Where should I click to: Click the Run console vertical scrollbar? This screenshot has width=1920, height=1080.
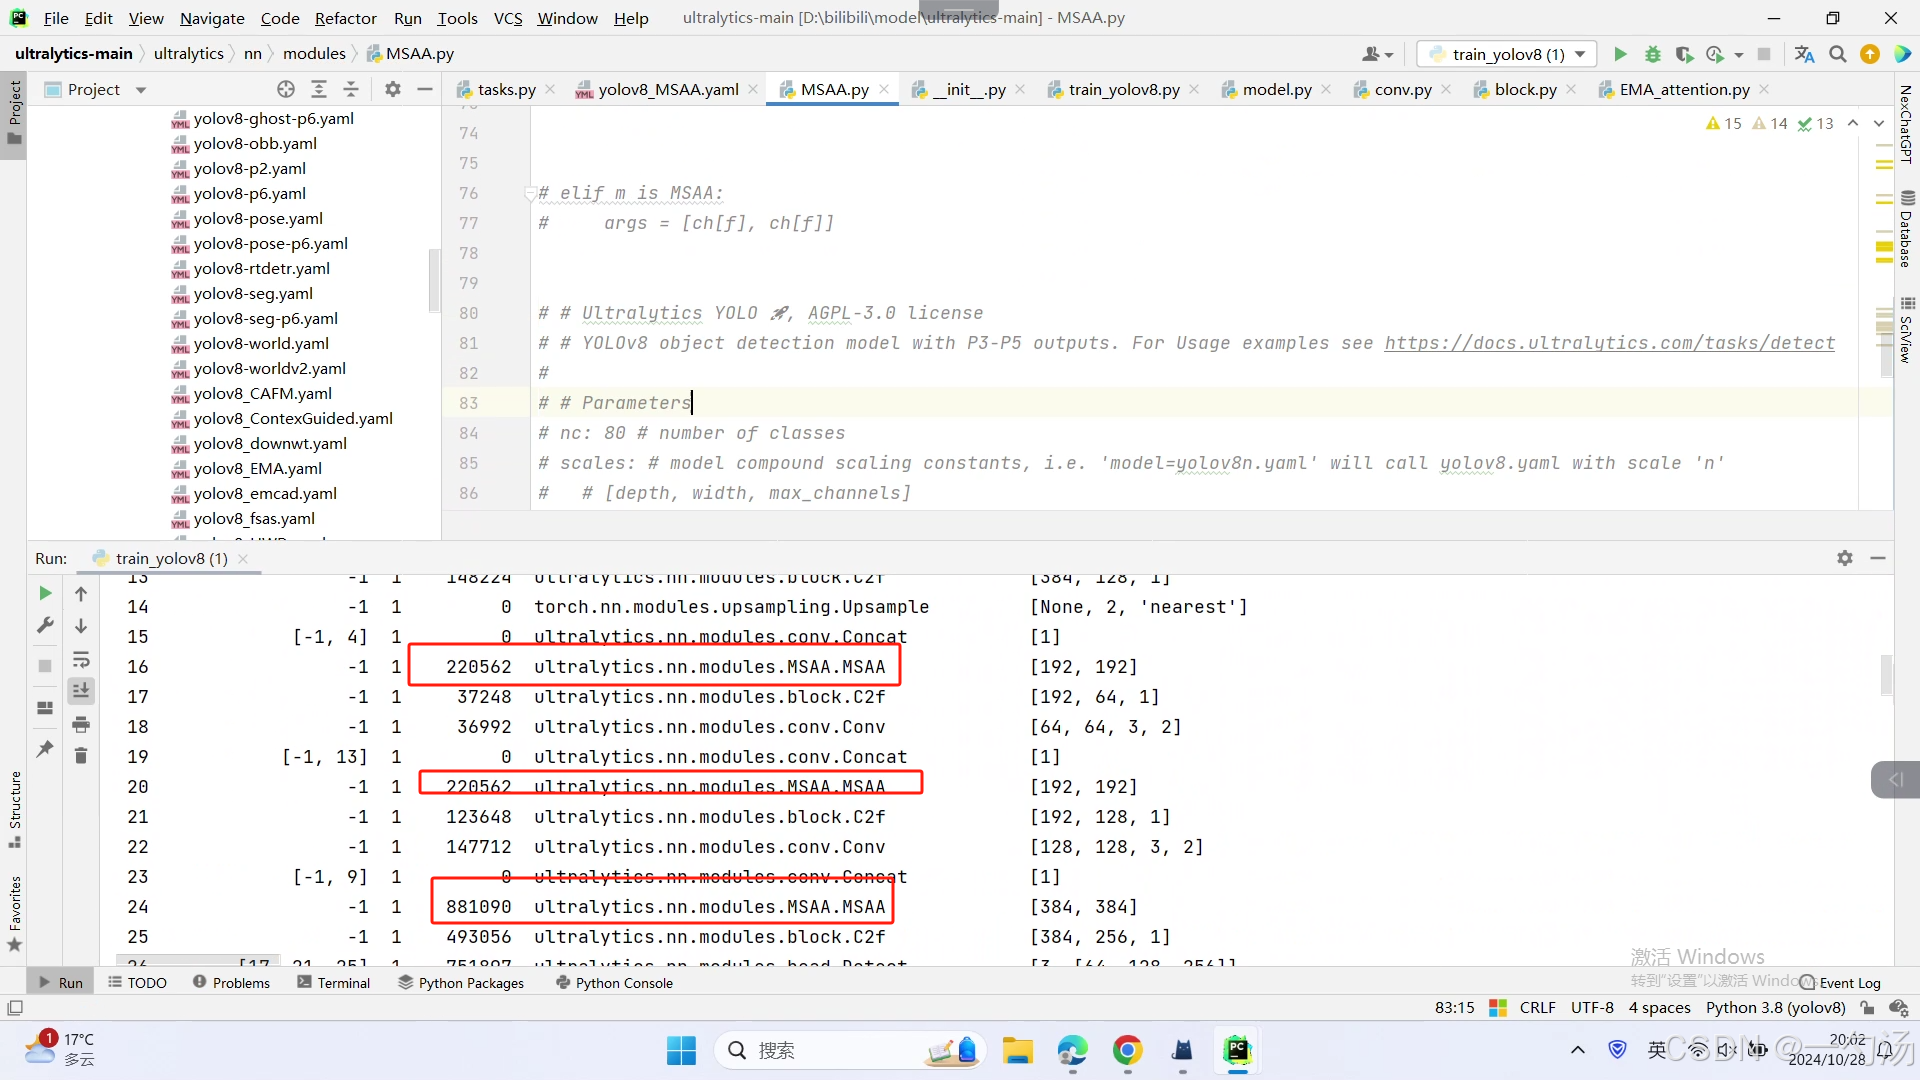coord(1886,675)
